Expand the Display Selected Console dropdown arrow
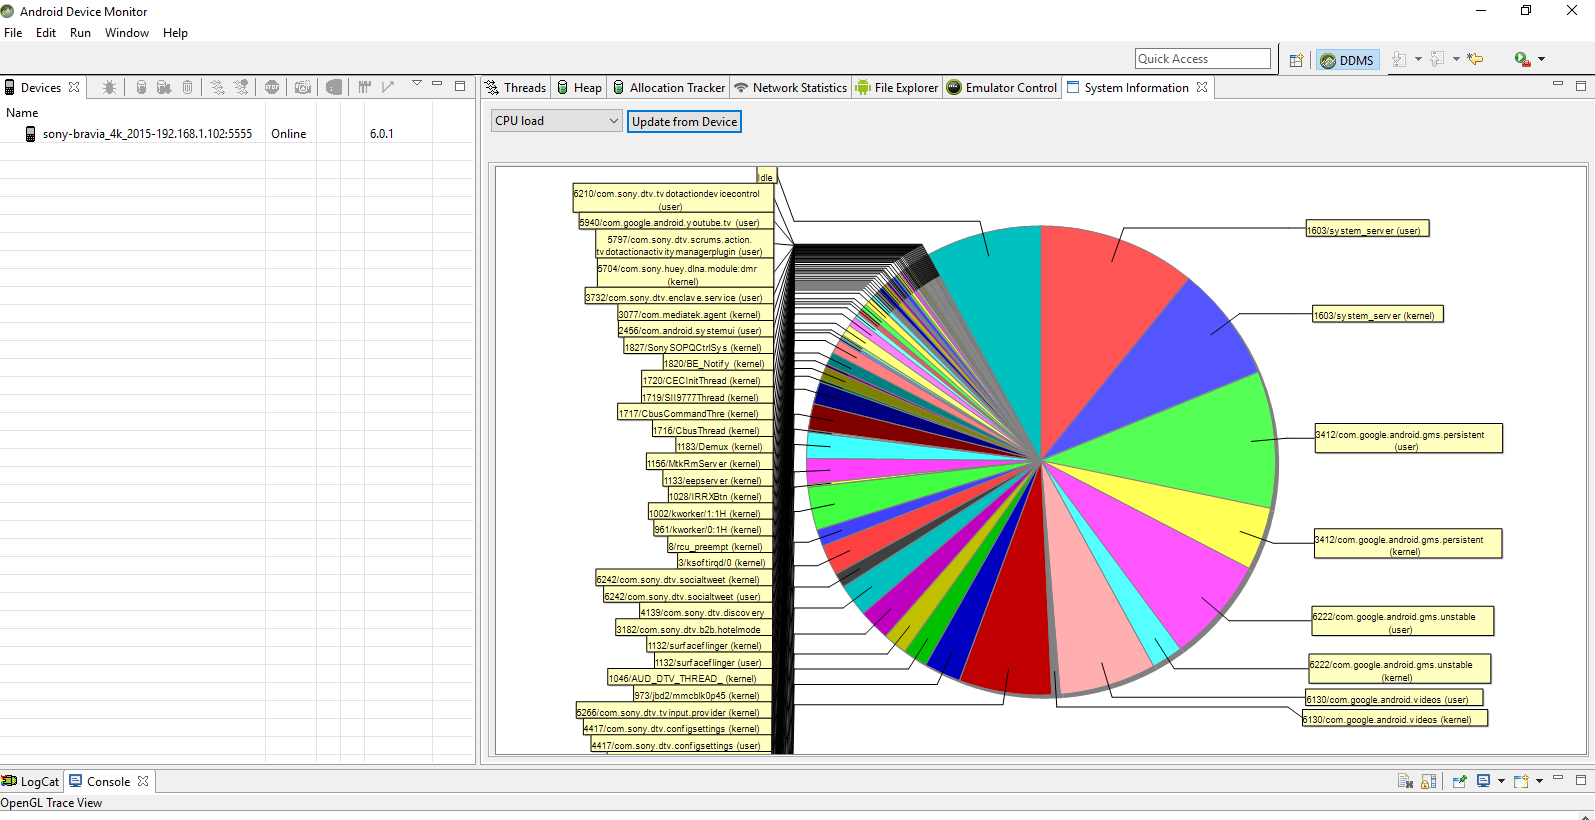The image size is (1595, 820). 1501,781
